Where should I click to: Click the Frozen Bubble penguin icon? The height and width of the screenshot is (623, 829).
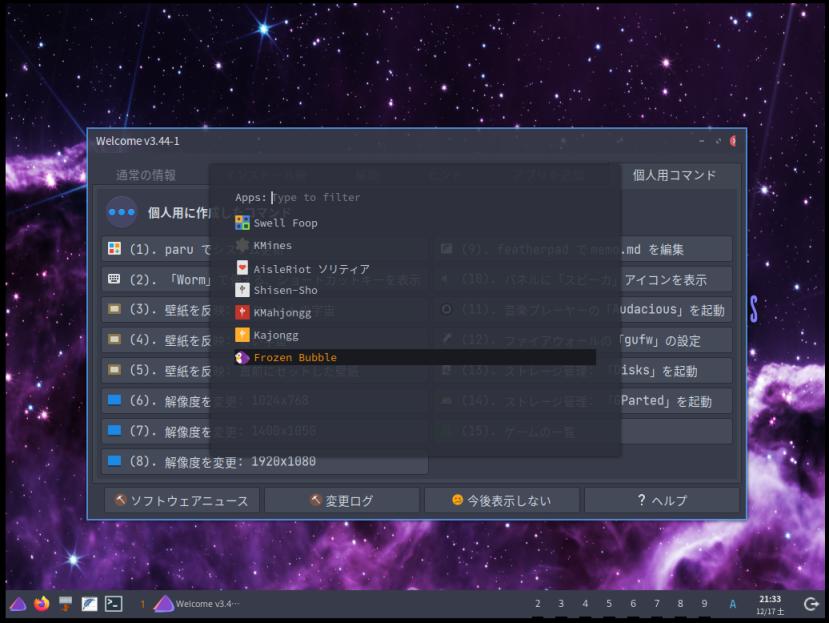click(x=242, y=358)
